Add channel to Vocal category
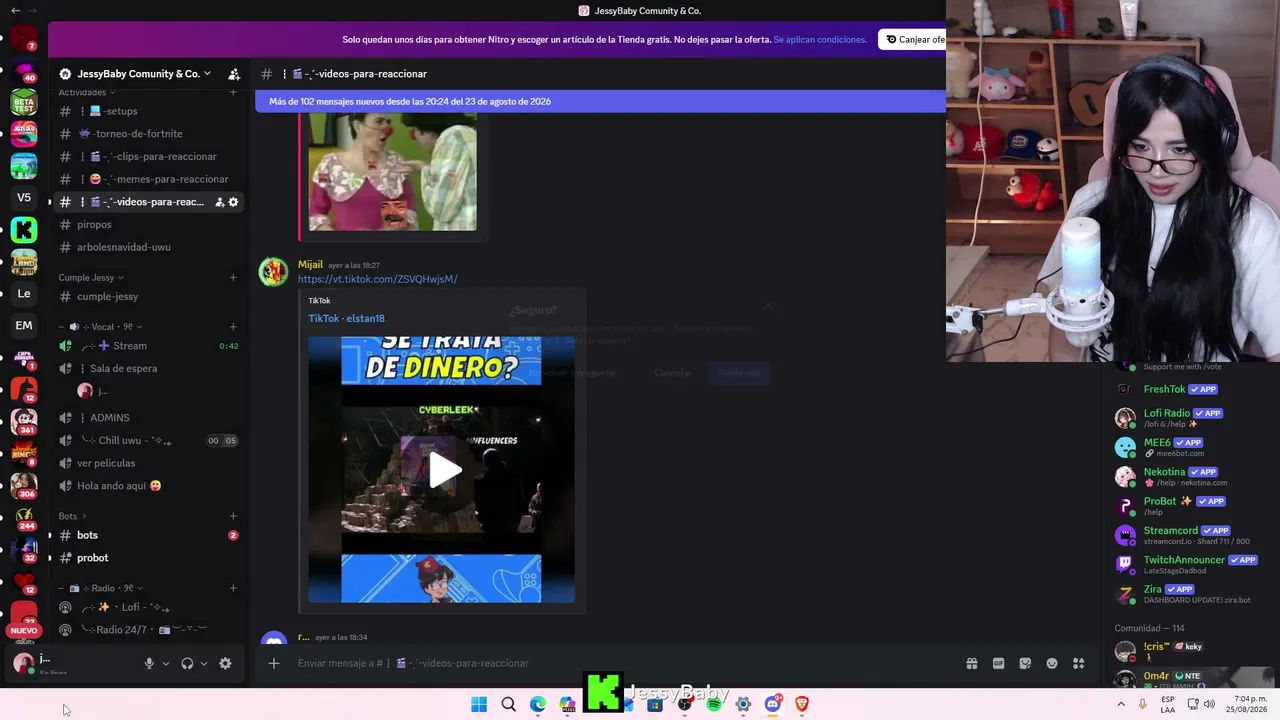This screenshot has width=1280, height=720. [x=233, y=326]
